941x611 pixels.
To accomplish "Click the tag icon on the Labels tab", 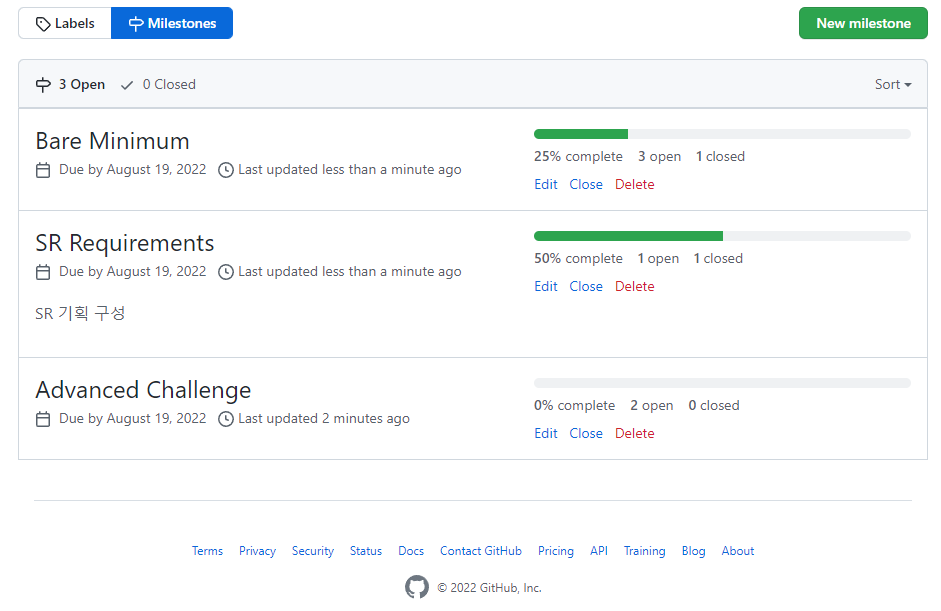I will click(x=43, y=24).
